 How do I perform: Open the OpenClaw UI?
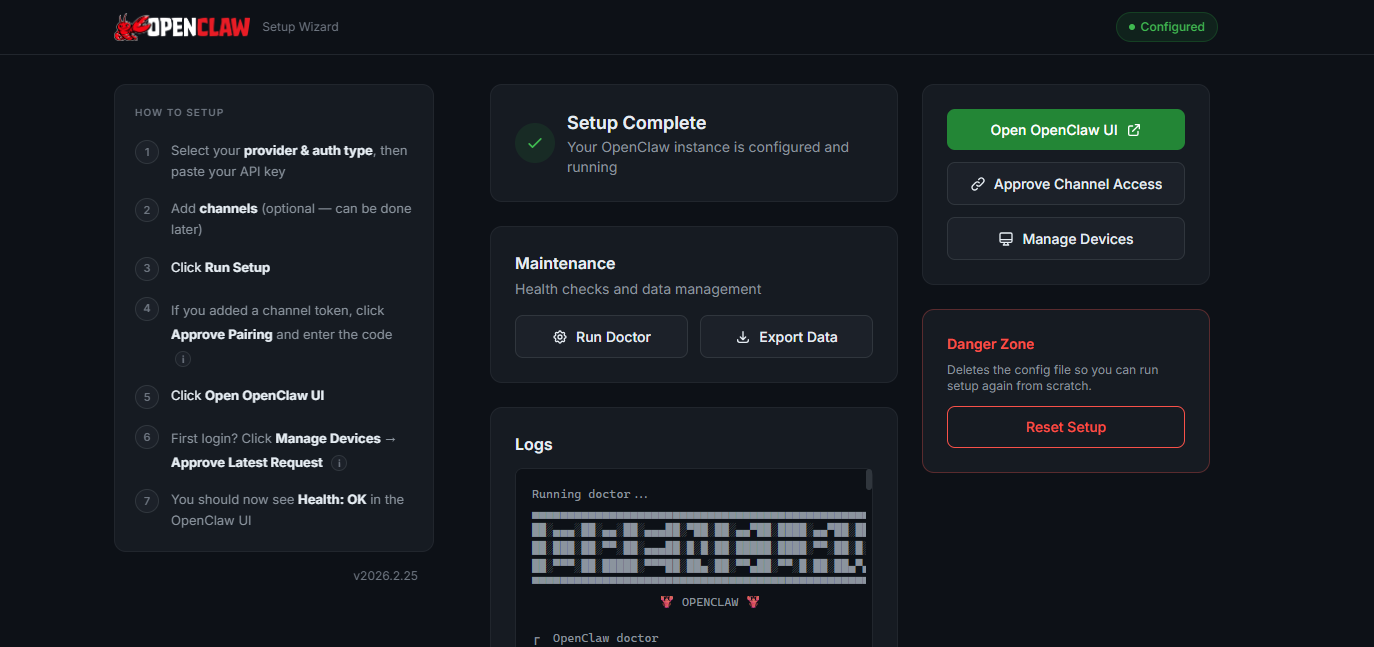tap(1065, 129)
